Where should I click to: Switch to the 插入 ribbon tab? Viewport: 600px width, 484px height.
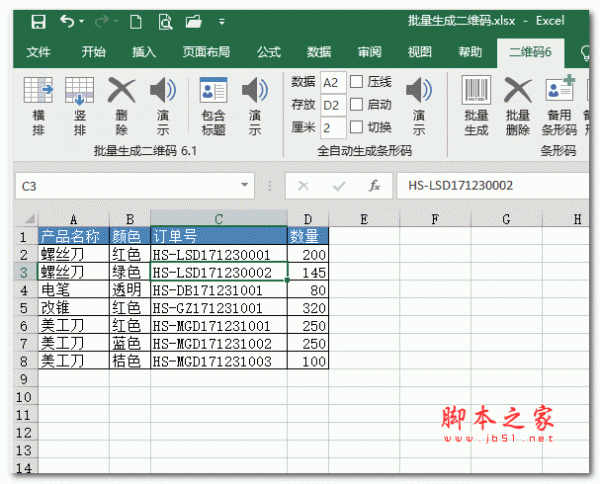(144, 52)
